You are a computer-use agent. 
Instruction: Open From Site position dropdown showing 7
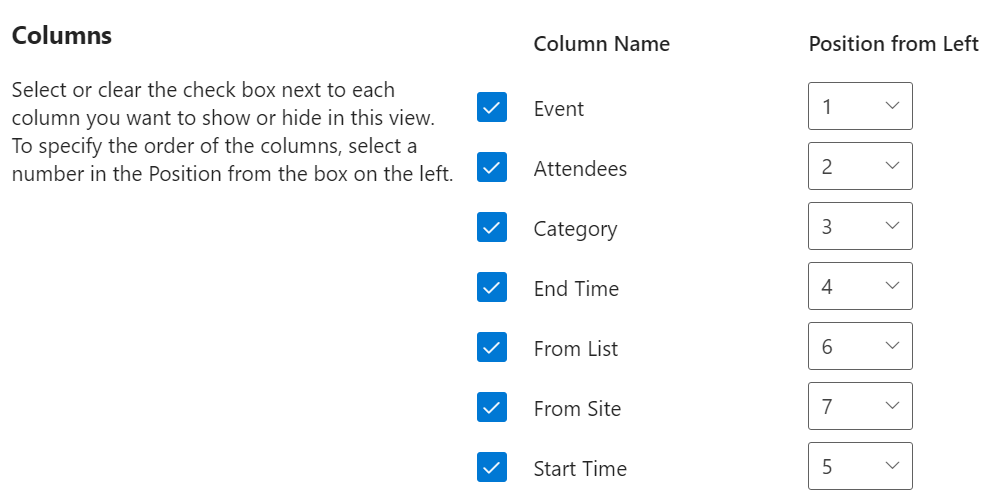tap(860, 406)
